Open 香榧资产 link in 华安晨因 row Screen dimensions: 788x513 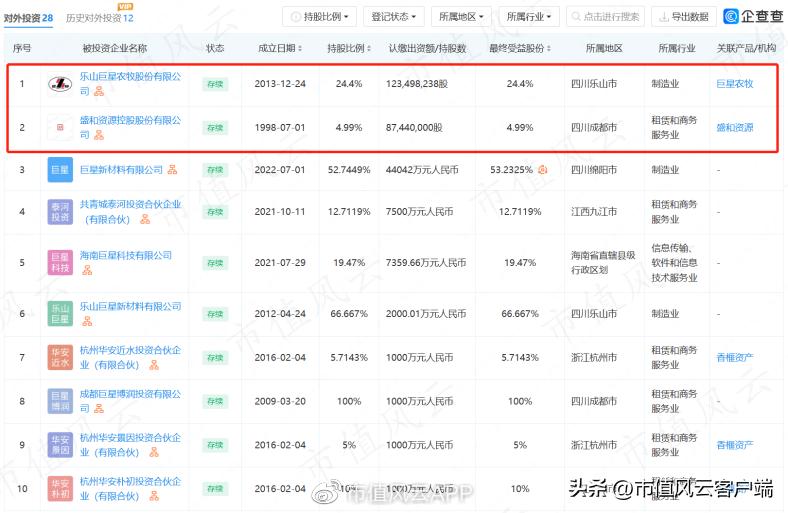[x=735, y=445]
